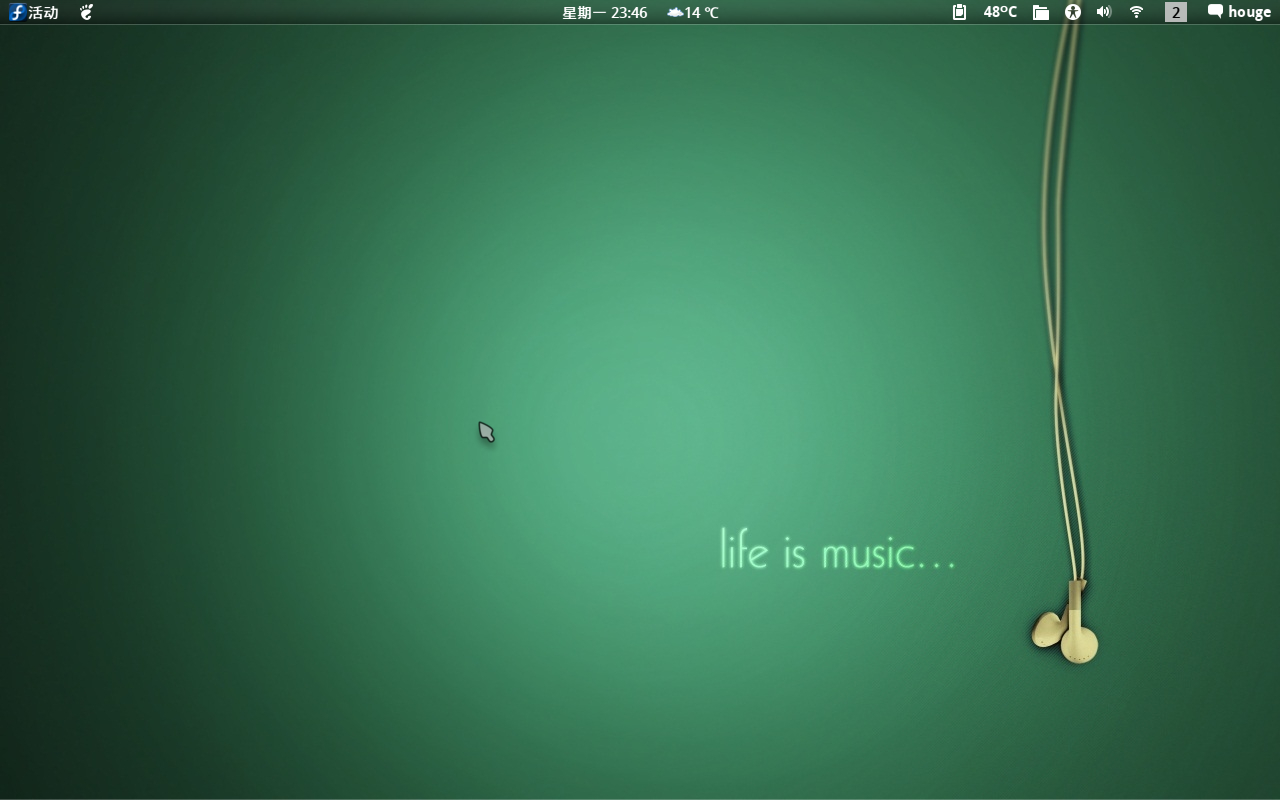Open the 星期一 23:46 clock calendar

pos(604,12)
